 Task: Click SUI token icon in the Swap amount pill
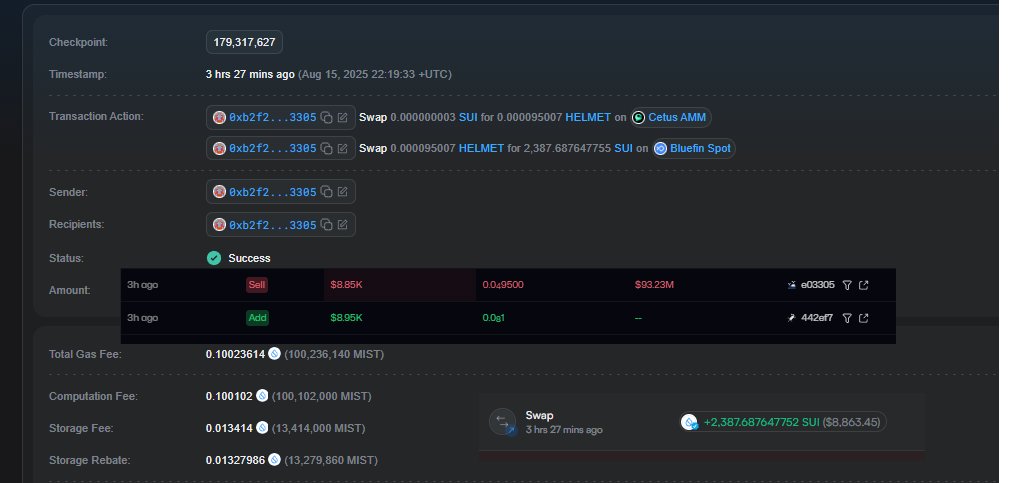689,422
